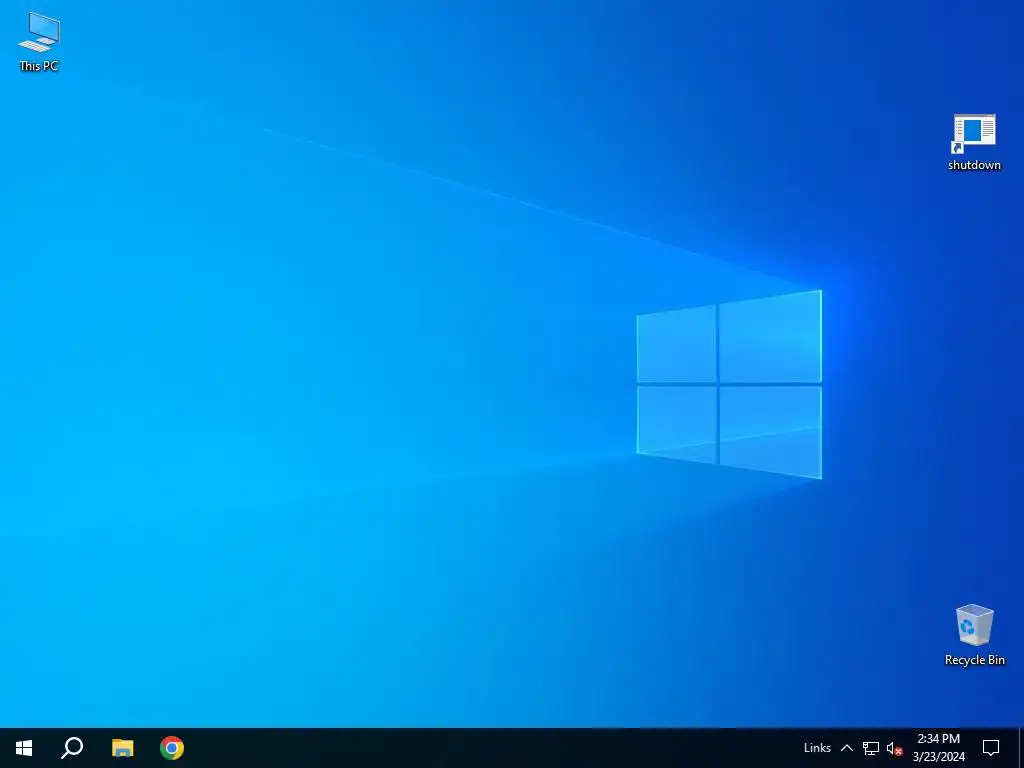
Task: Open taskbar search magnifier
Action: tap(72, 748)
